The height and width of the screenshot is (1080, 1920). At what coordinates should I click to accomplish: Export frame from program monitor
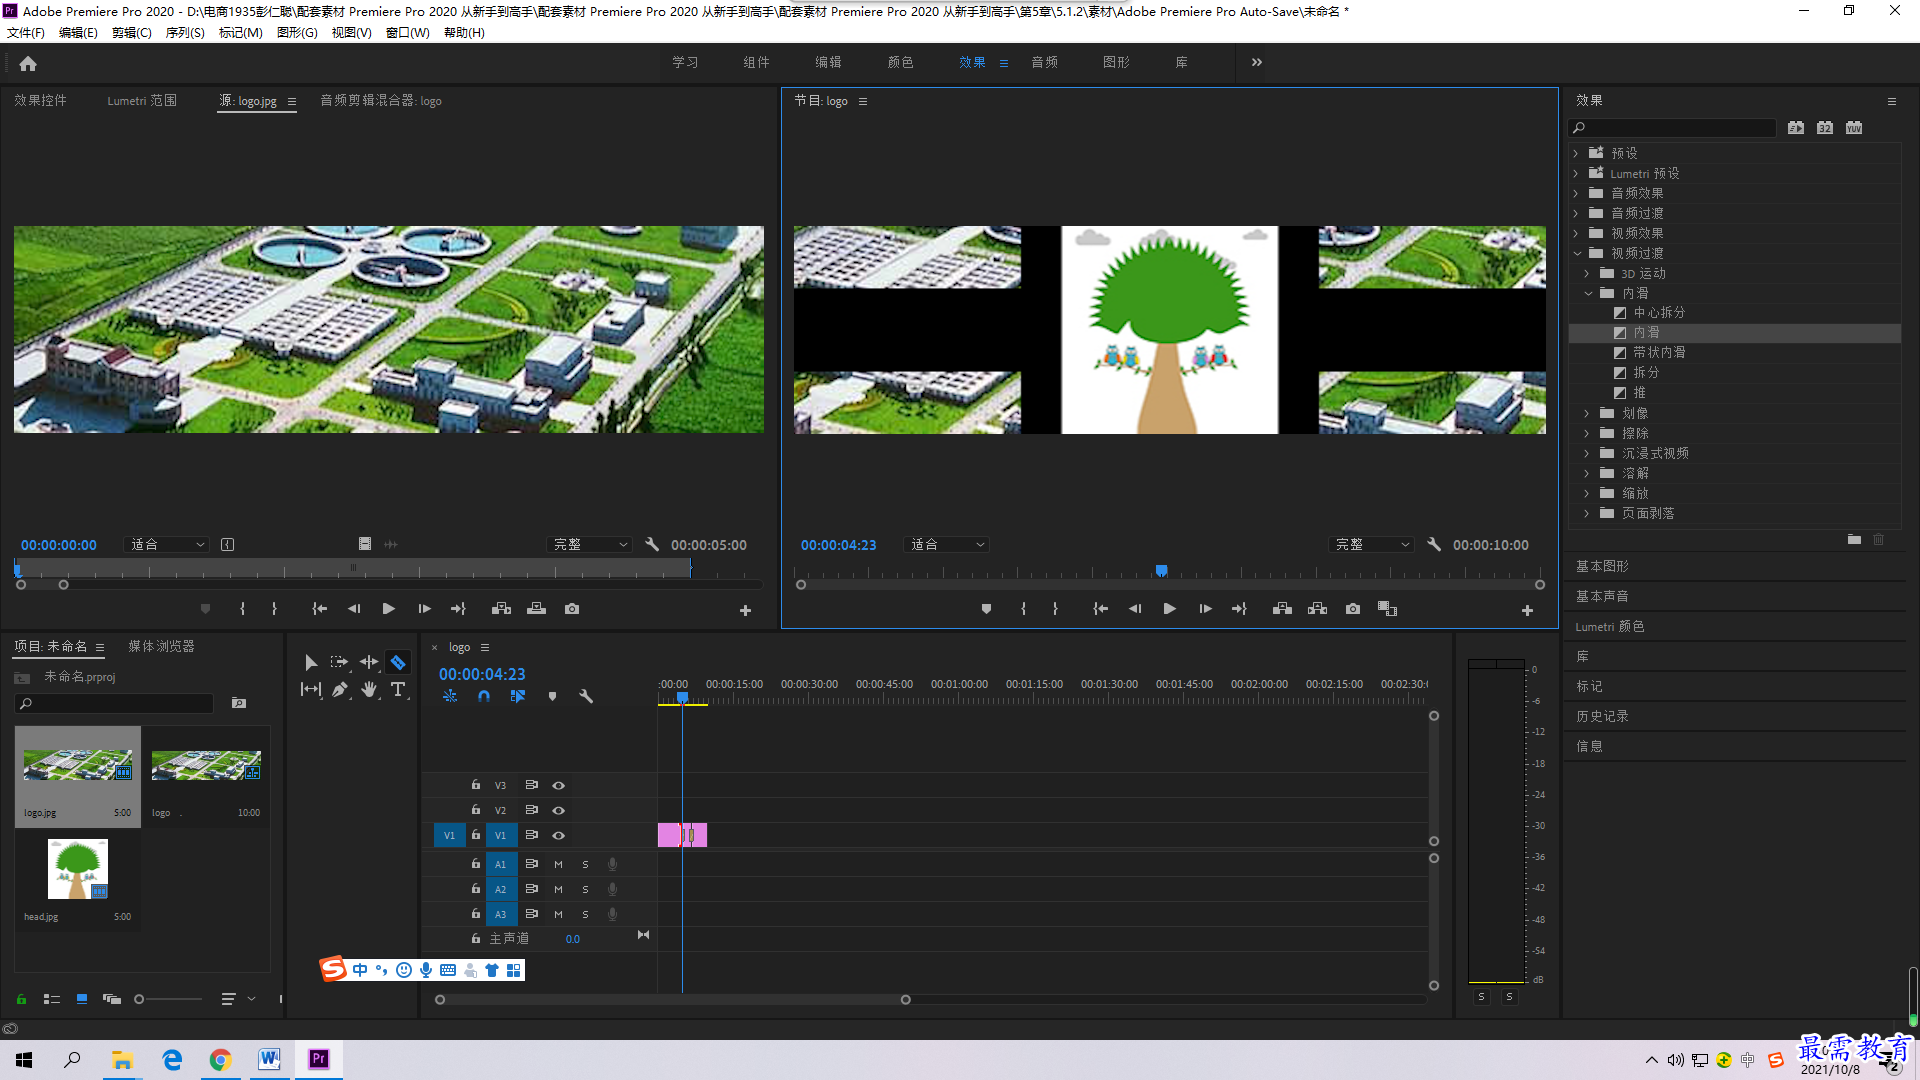point(1352,609)
